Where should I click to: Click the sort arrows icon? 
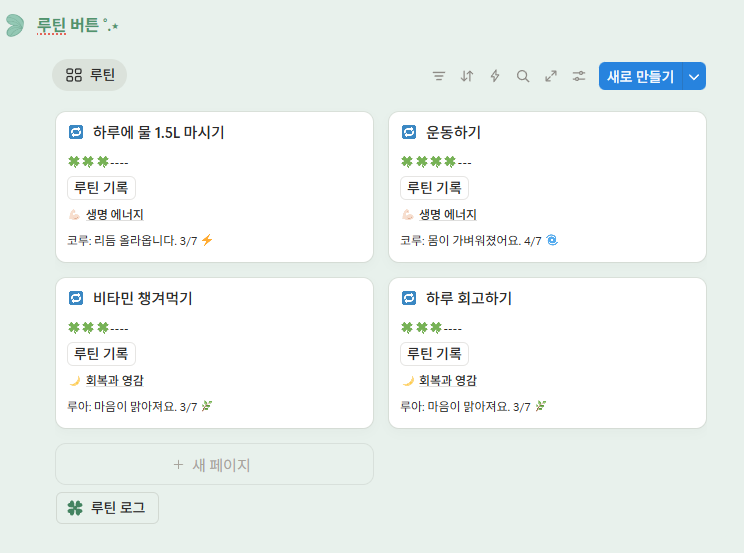(467, 76)
